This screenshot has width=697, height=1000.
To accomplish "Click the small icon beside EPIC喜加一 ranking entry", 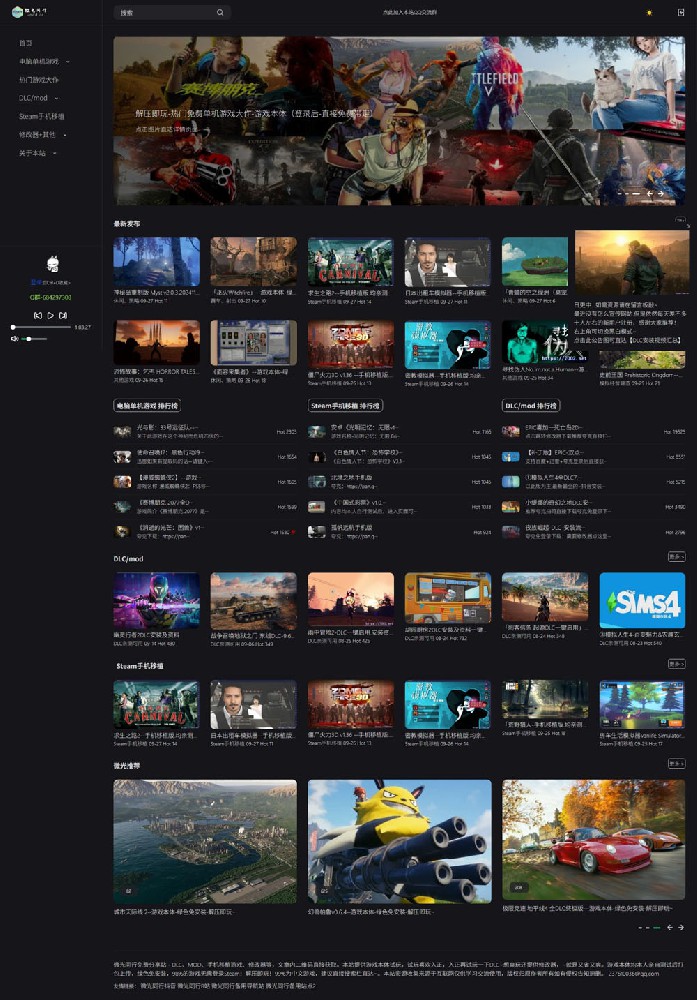I will (511, 432).
